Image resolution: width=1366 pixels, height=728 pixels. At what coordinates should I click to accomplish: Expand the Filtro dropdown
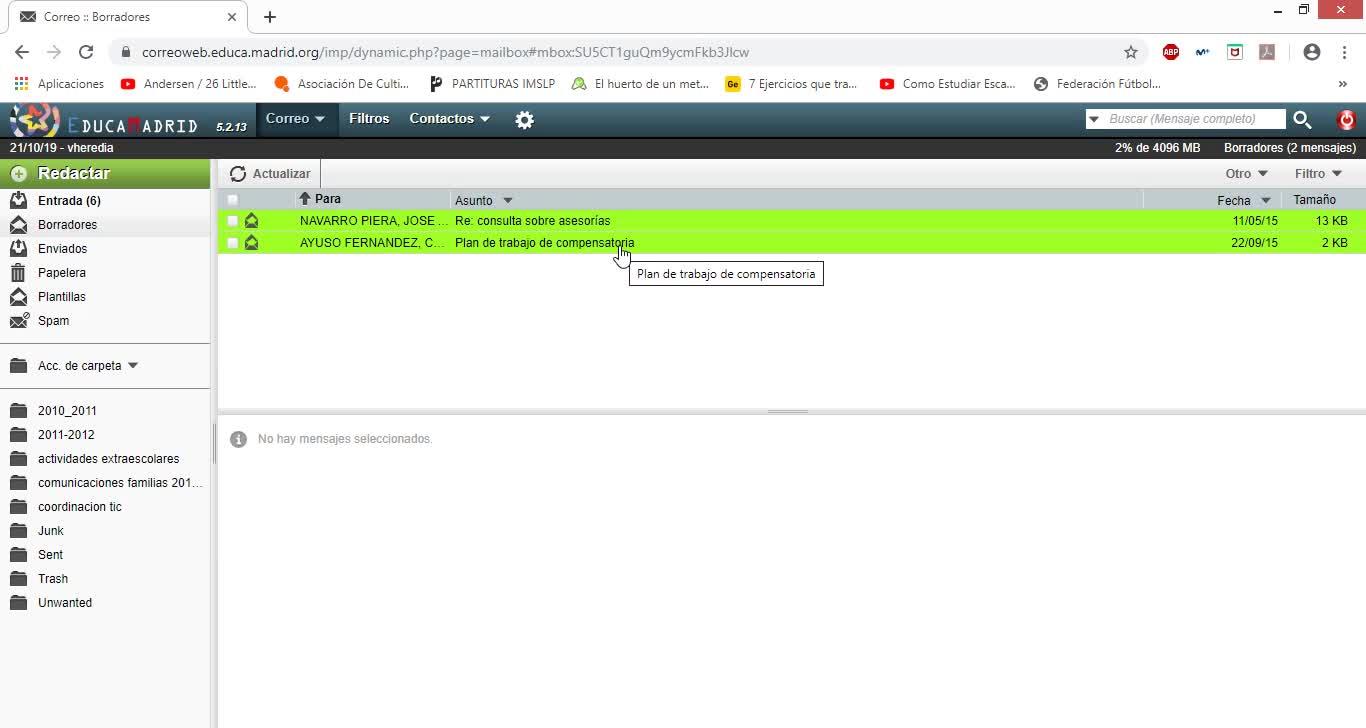[1318, 174]
